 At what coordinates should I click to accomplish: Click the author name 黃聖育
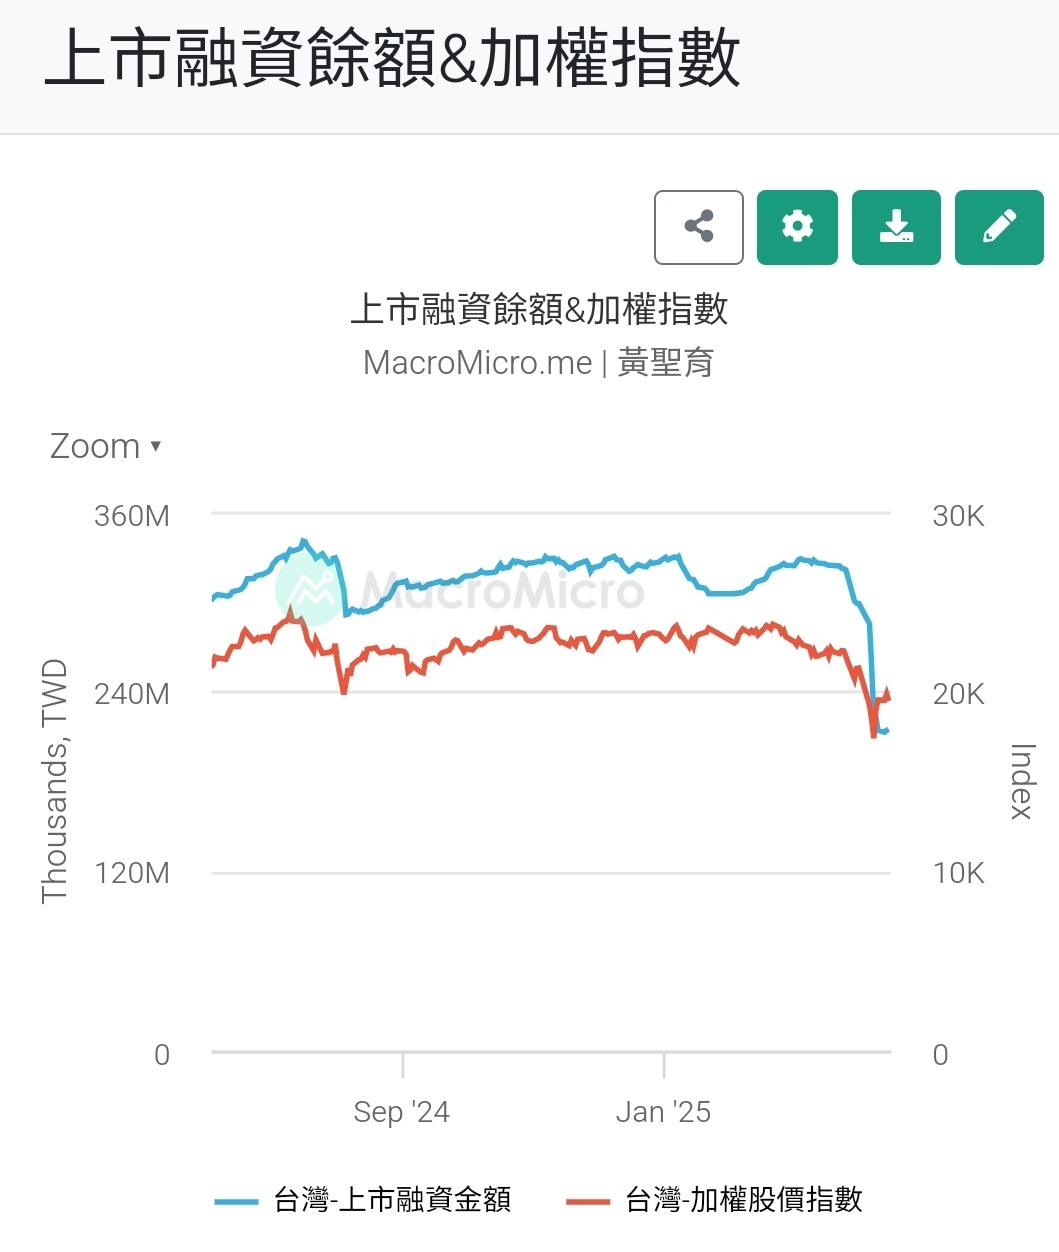[666, 362]
